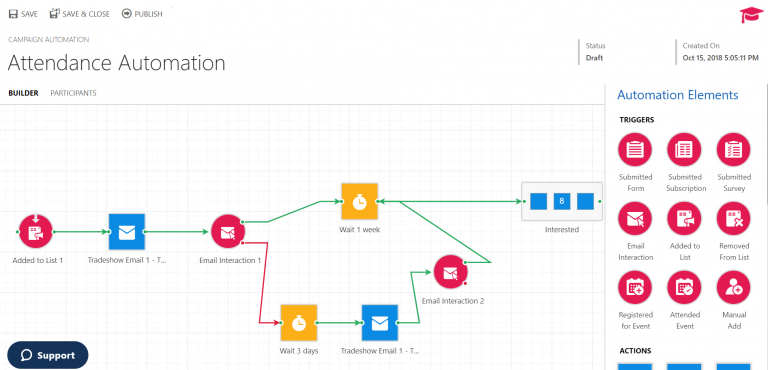Image resolution: width=768 pixels, height=370 pixels.
Task: Choose the Registered for Event trigger
Action: 635,288
